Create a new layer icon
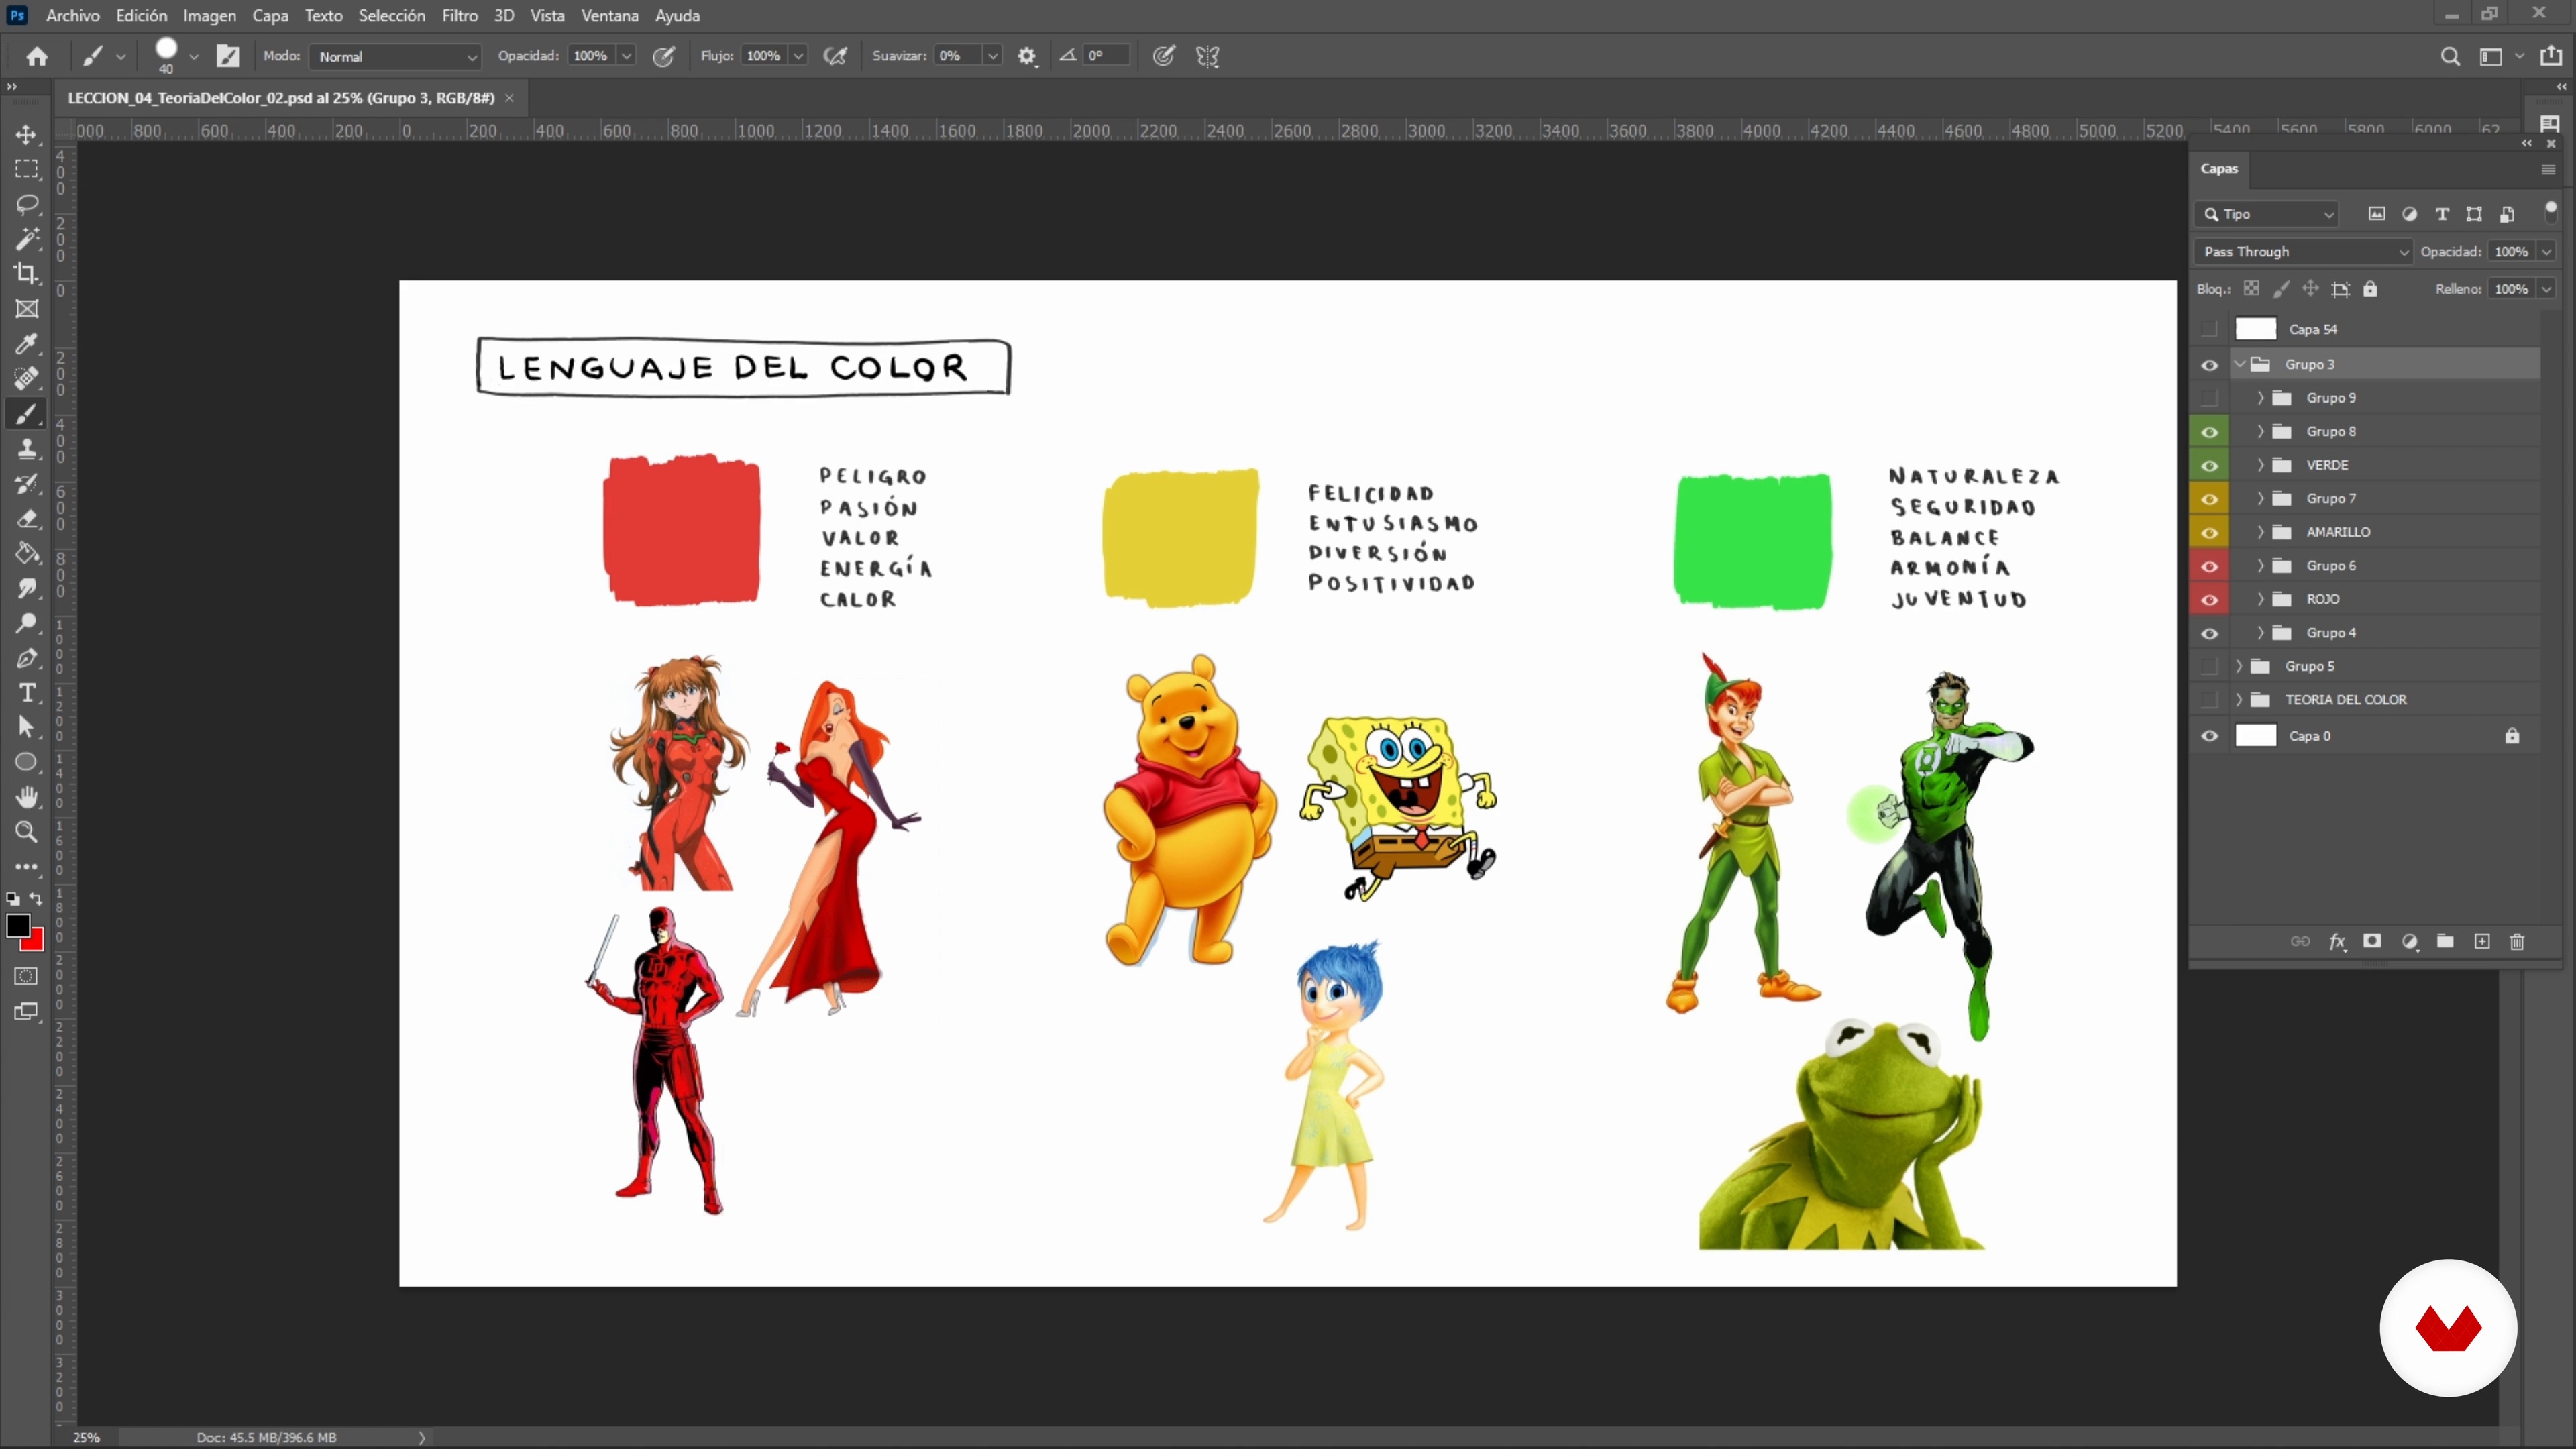 click(2482, 941)
